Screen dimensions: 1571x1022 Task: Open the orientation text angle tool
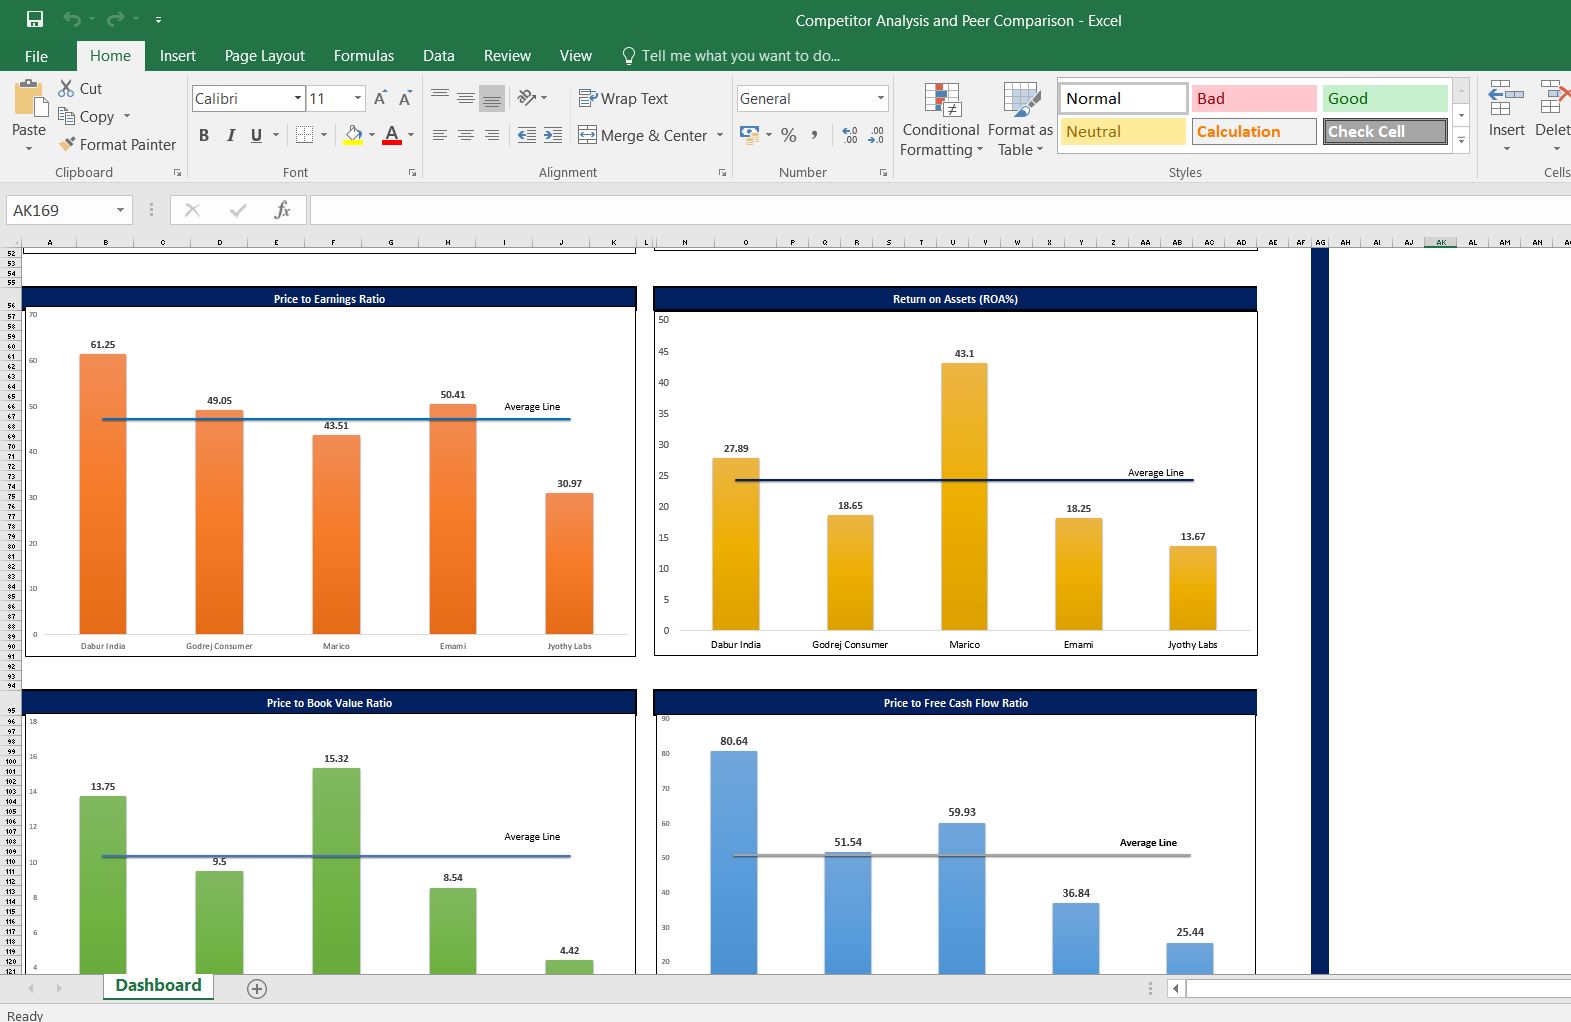coord(527,98)
